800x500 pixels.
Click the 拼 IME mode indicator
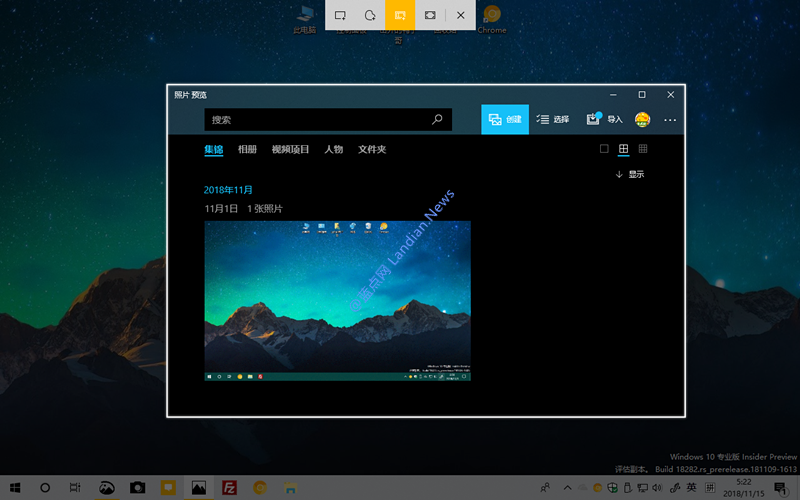coord(710,488)
